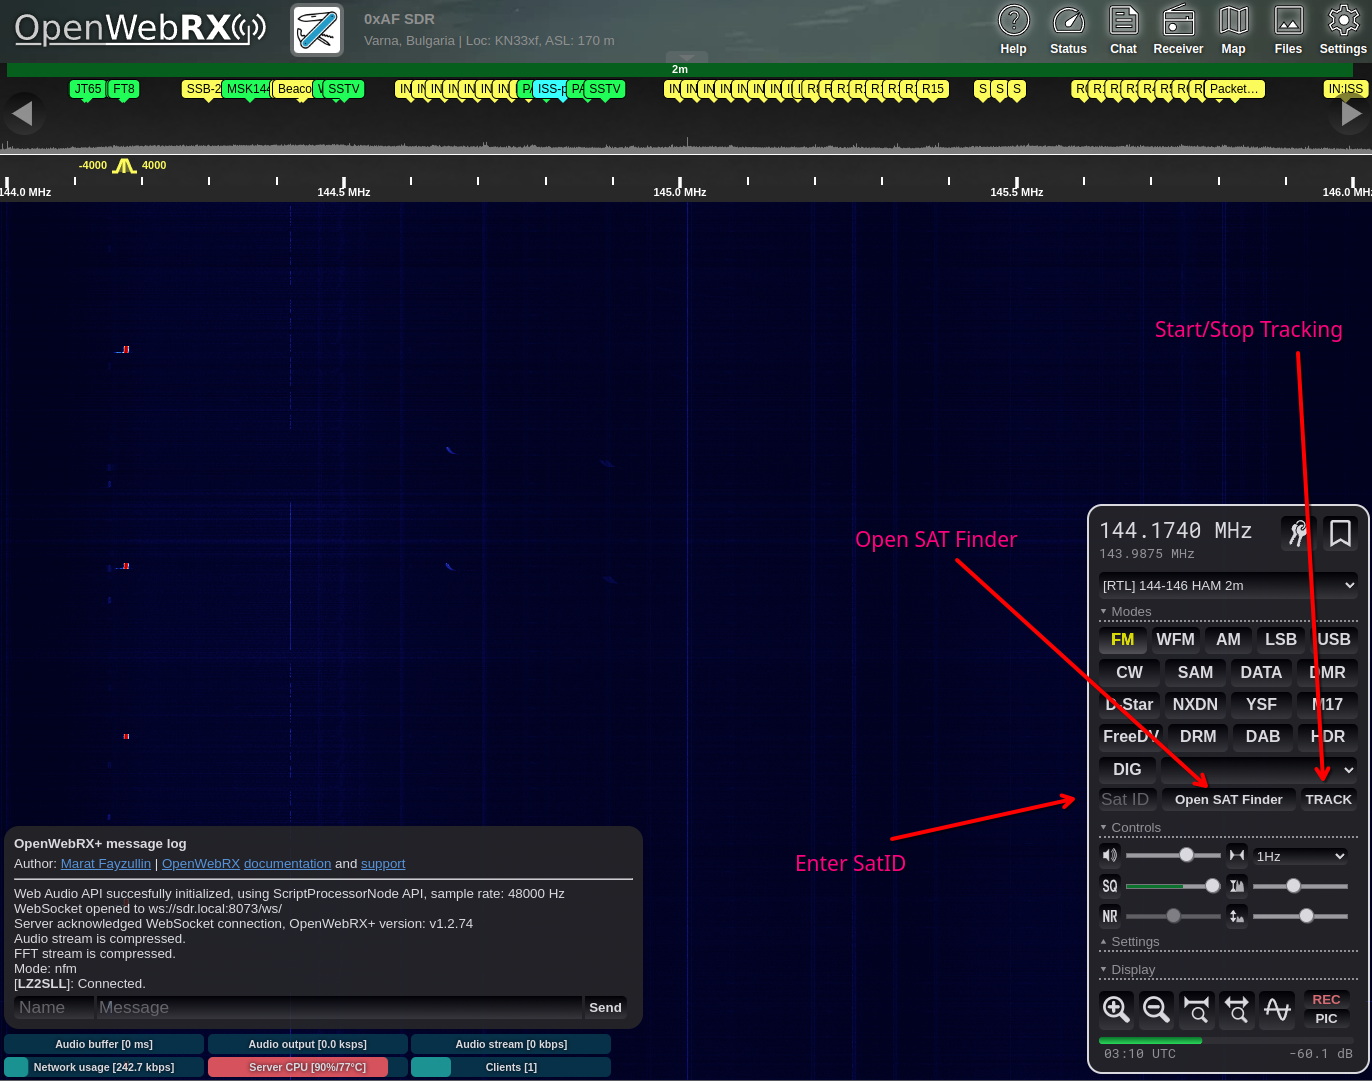The width and height of the screenshot is (1372, 1081).
Task: Select USB mode
Action: 1334,640
